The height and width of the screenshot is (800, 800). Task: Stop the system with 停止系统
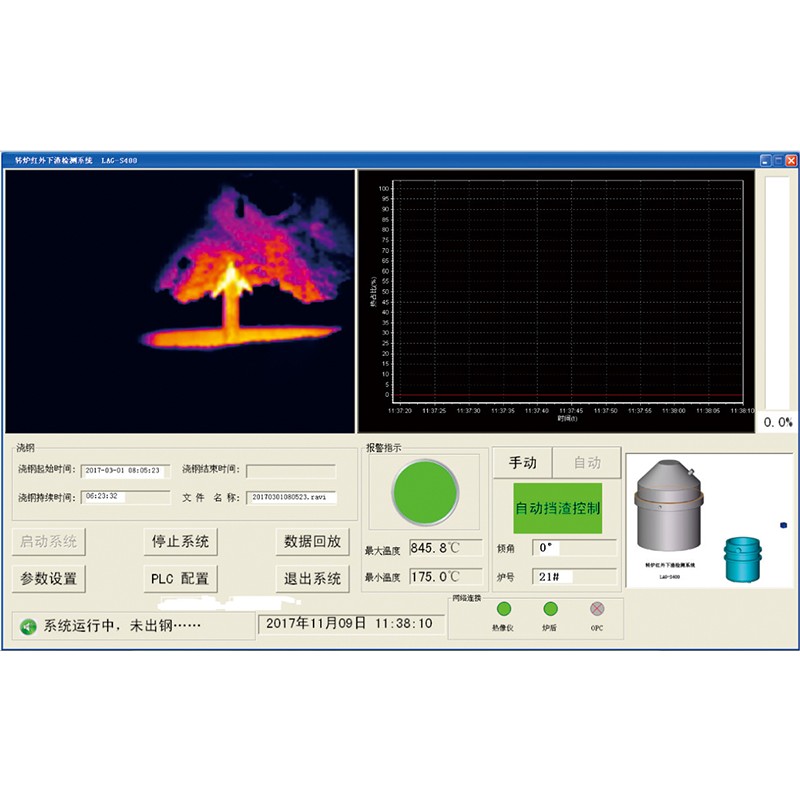(181, 541)
